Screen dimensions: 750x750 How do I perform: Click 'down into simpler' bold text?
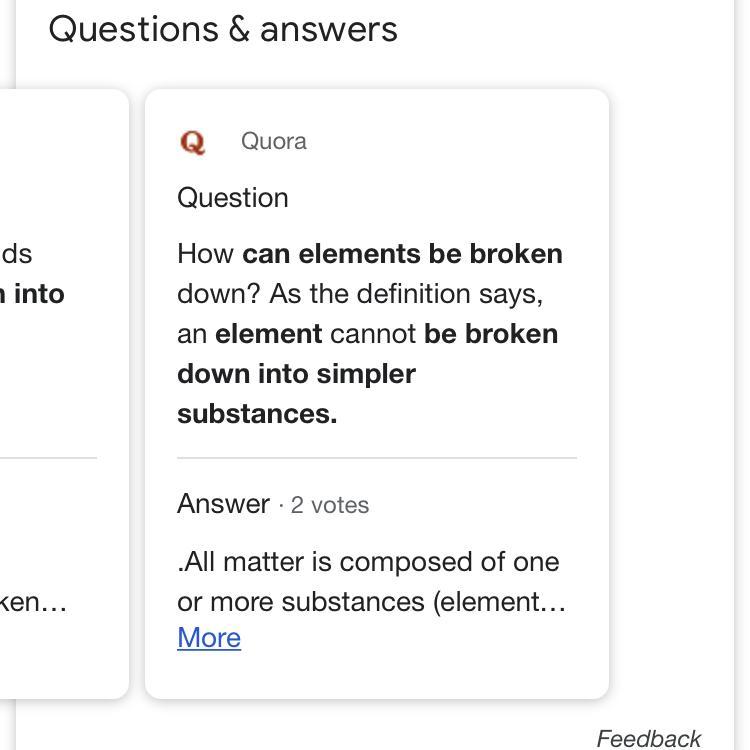pyautogui.click(x=296, y=374)
